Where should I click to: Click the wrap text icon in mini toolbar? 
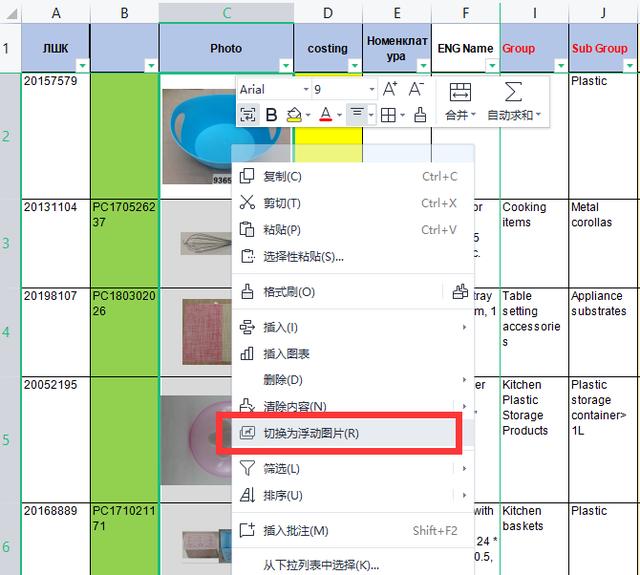pyautogui.click(x=248, y=115)
